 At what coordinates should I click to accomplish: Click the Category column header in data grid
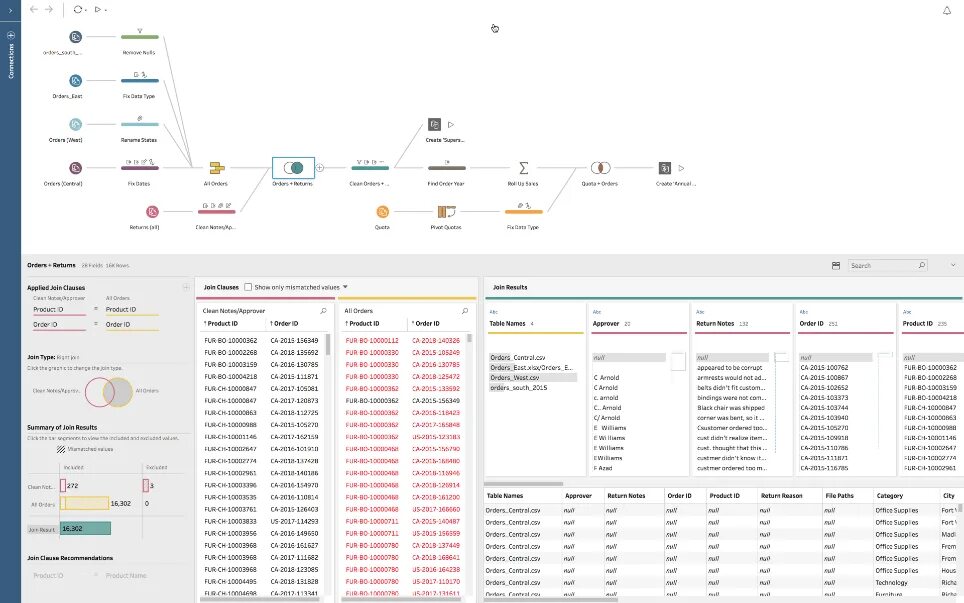point(890,495)
